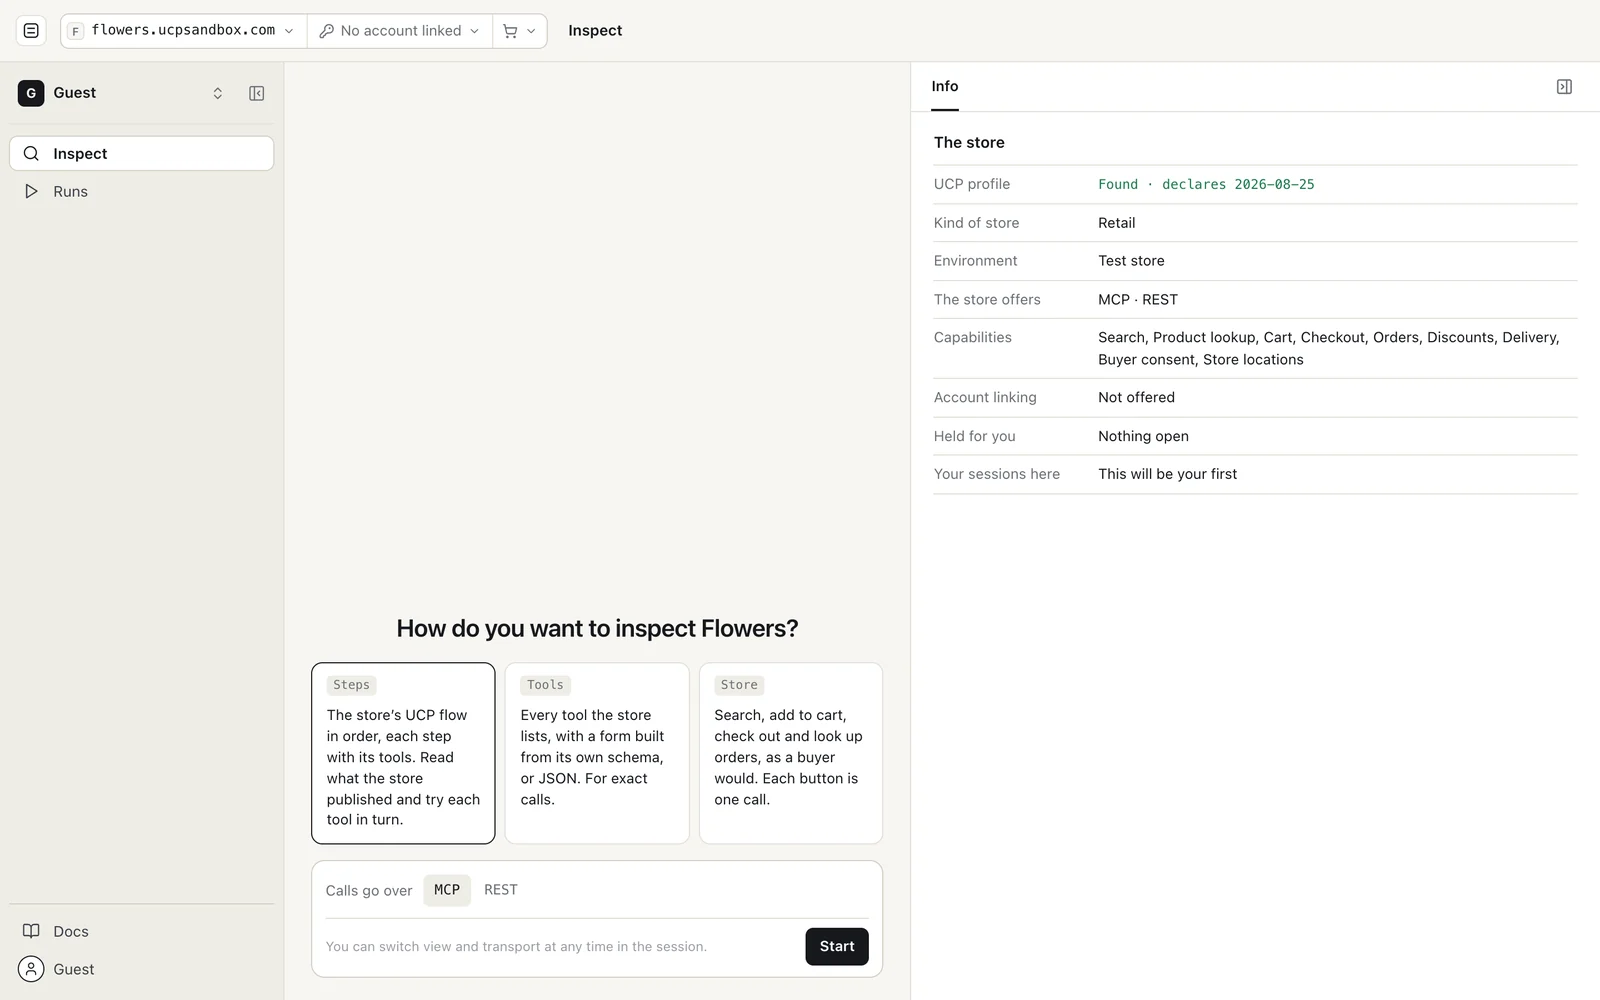Collapse the right Info panel
Viewport: 1600px width, 1000px height.
click(1564, 87)
